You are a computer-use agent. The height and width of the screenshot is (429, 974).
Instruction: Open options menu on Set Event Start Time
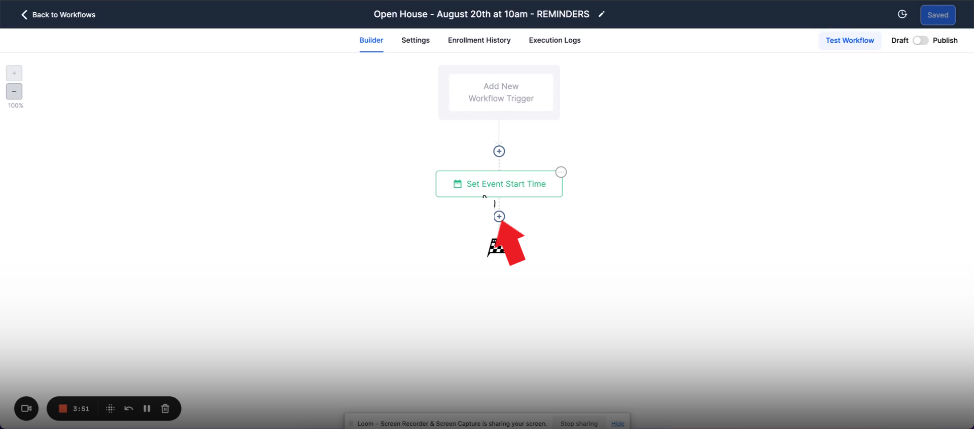(561, 172)
